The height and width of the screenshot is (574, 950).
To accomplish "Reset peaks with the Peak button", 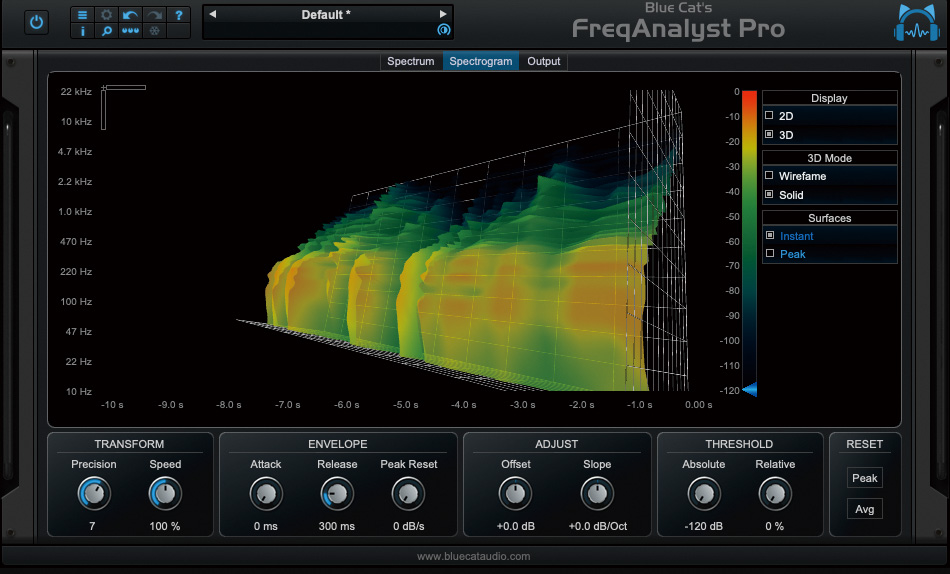I will 865,478.
